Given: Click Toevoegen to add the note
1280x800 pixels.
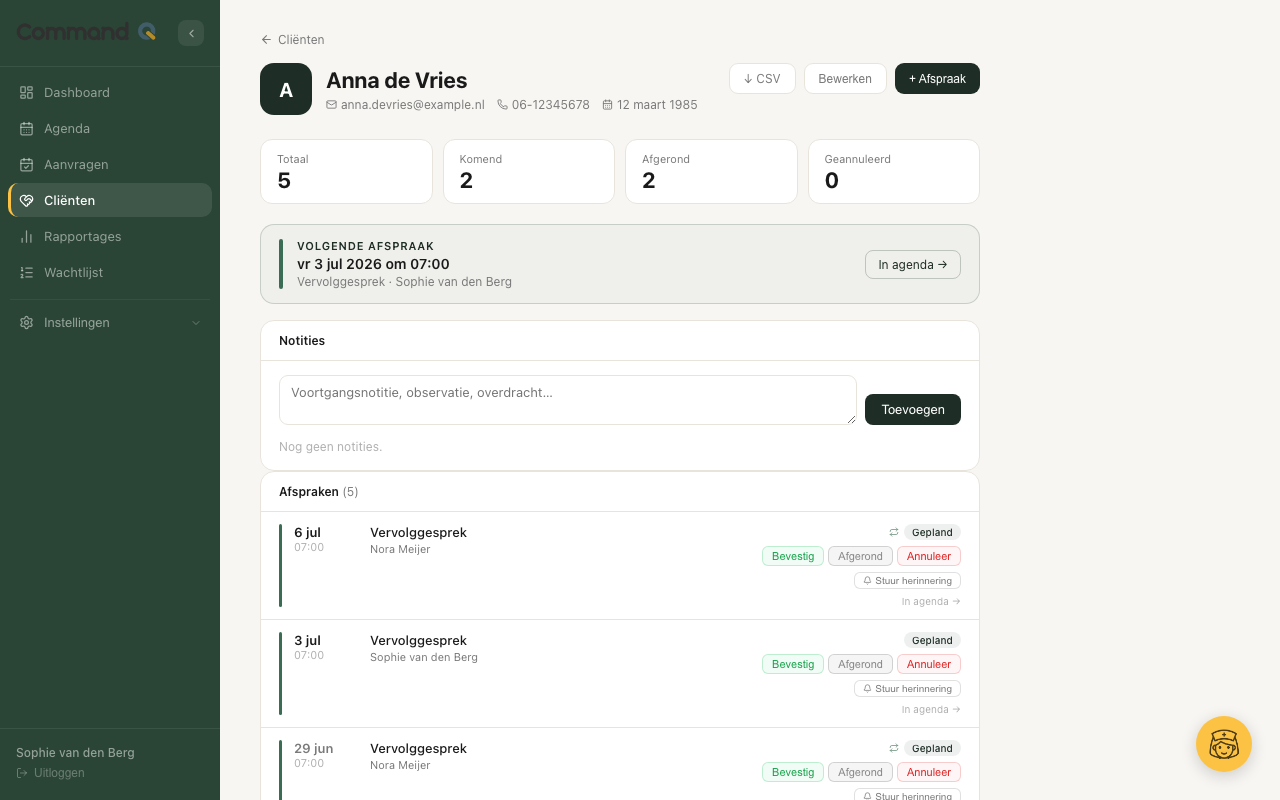Looking at the screenshot, I should [x=913, y=409].
